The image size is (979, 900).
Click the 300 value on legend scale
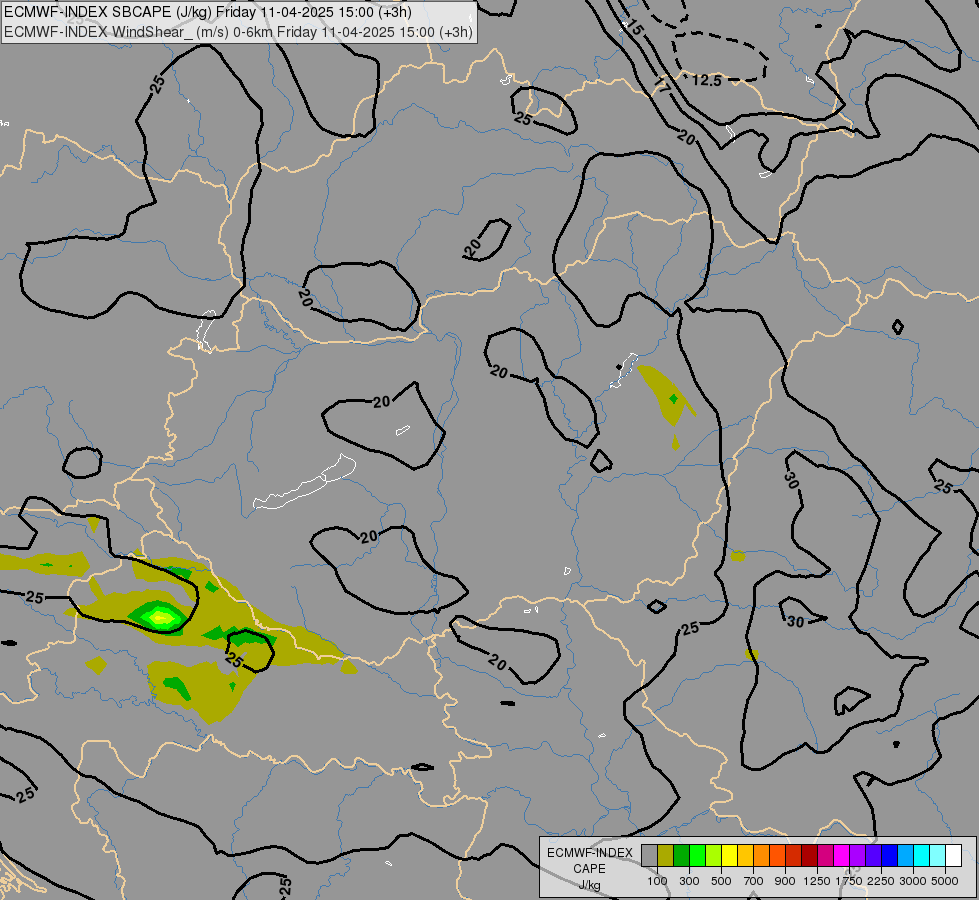point(689,881)
